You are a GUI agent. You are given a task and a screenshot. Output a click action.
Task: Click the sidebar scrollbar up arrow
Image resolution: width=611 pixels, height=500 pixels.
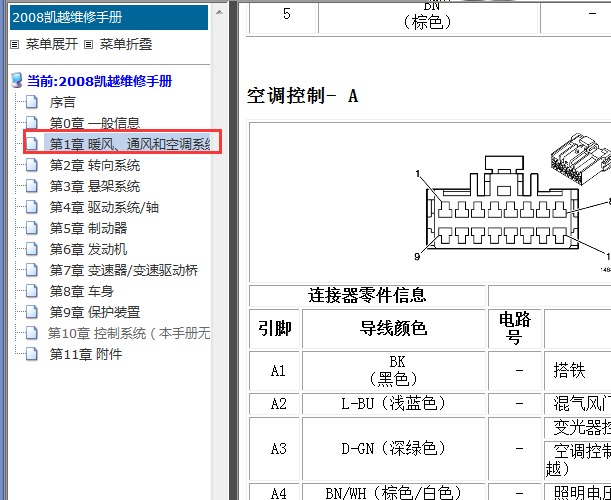219,12
